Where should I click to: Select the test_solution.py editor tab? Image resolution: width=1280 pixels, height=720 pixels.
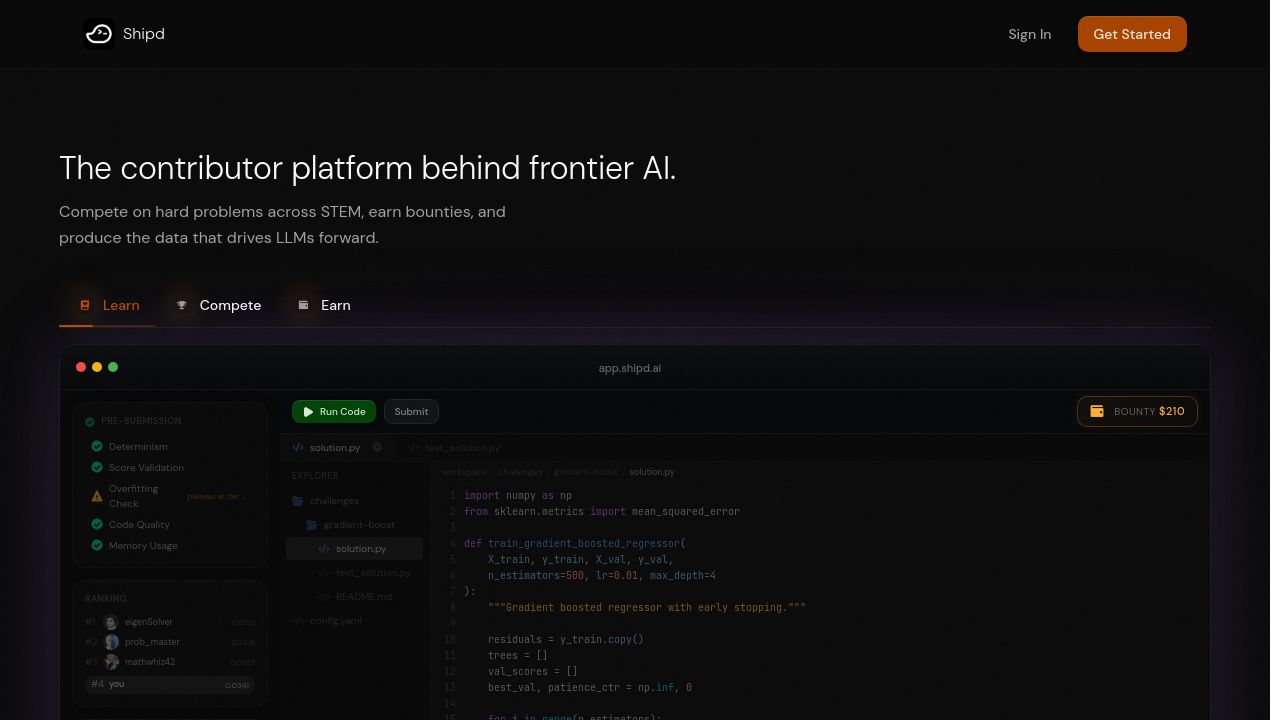pyautogui.click(x=455, y=447)
